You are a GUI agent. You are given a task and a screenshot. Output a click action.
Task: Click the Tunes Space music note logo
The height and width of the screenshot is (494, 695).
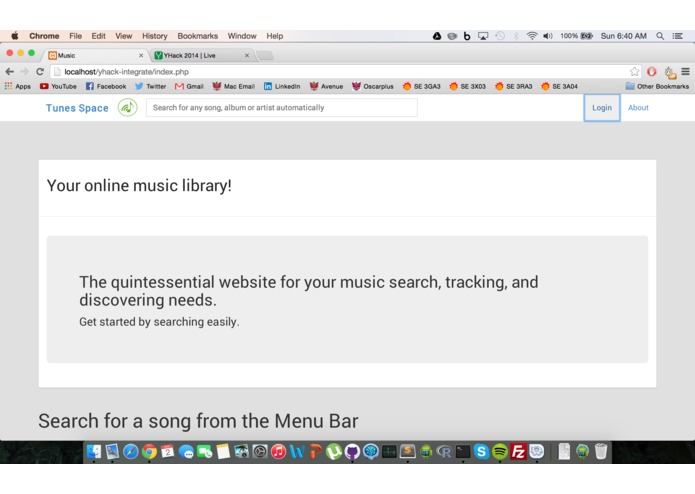[x=128, y=108]
